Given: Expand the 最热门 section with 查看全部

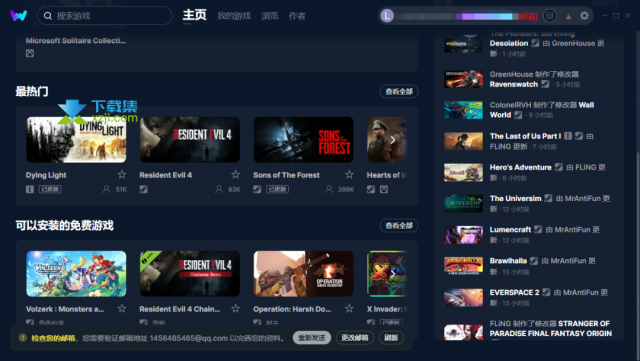Looking at the screenshot, I should 399,91.
